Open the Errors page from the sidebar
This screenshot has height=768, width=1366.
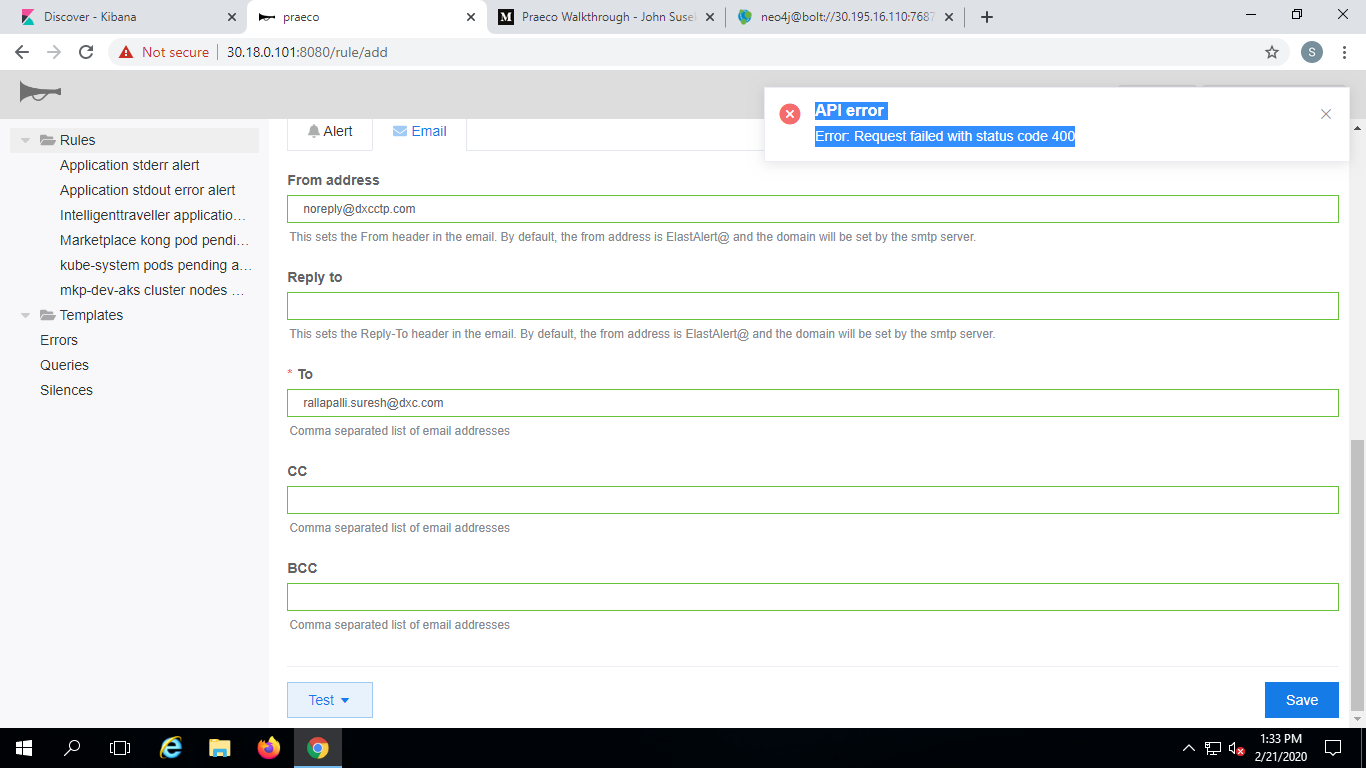pyautogui.click(x=58, y=340)
